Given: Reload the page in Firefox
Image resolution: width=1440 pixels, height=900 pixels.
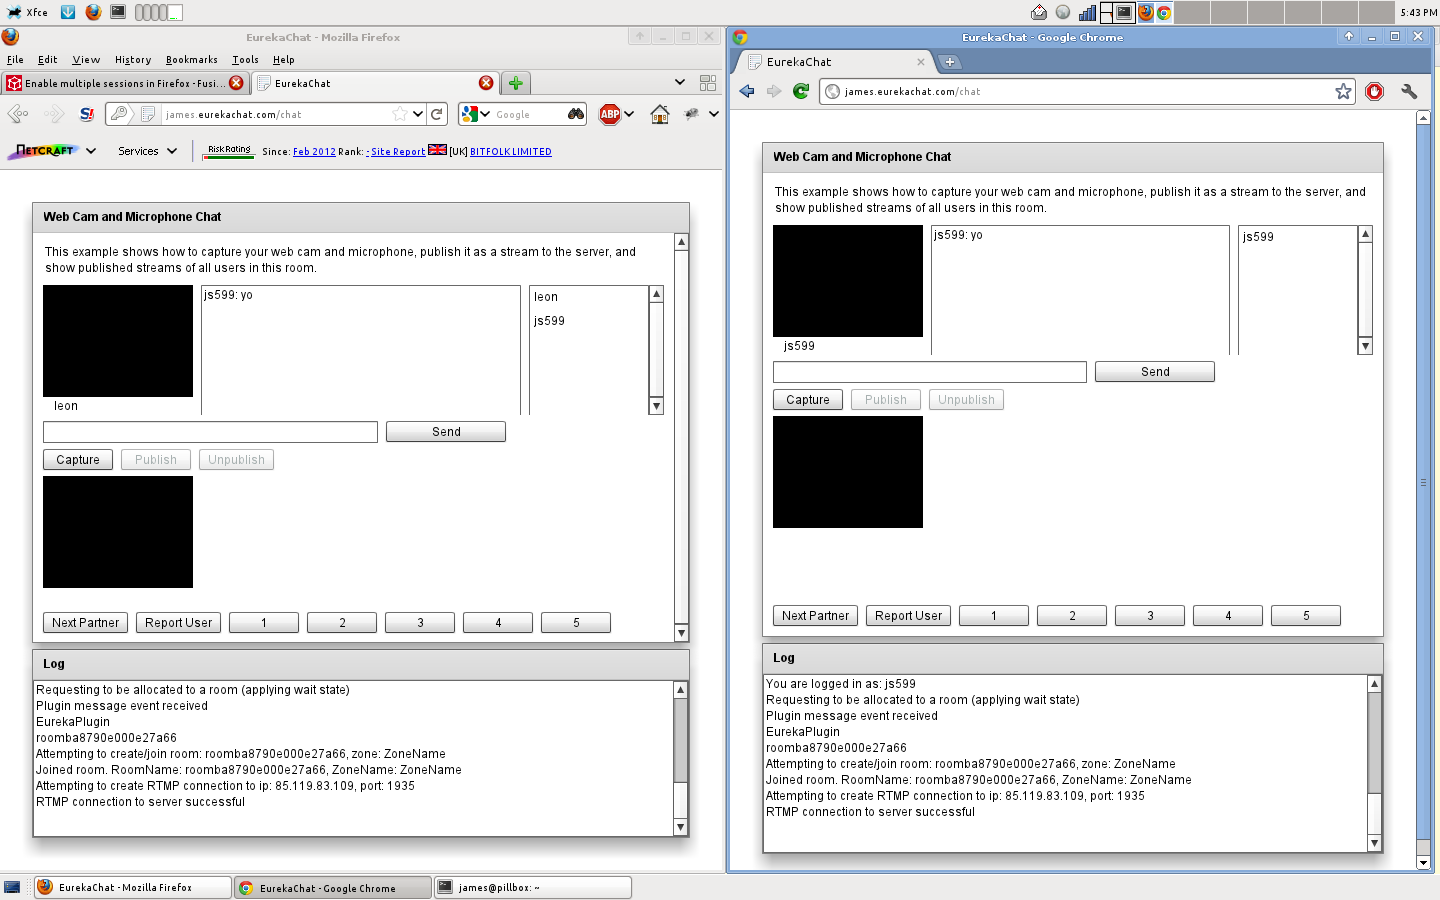Looking at the screenshot, I should coord(437,114).
